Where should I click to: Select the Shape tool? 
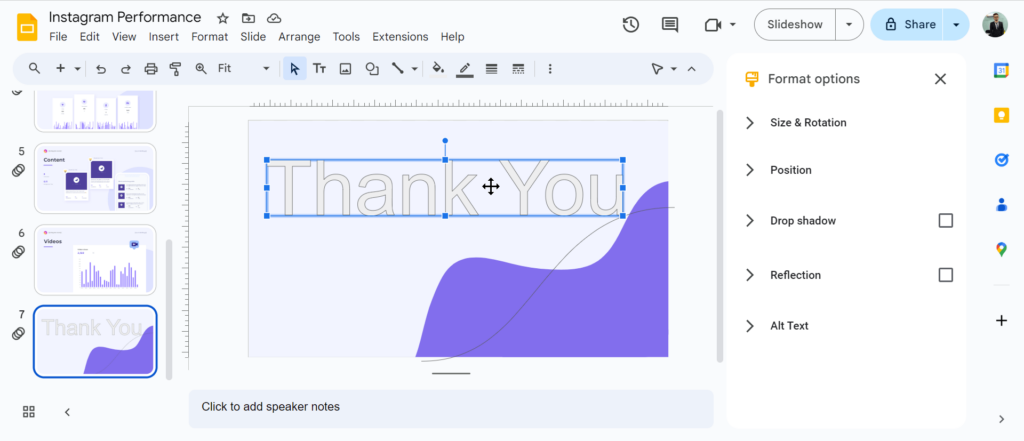tap(372, 69)
